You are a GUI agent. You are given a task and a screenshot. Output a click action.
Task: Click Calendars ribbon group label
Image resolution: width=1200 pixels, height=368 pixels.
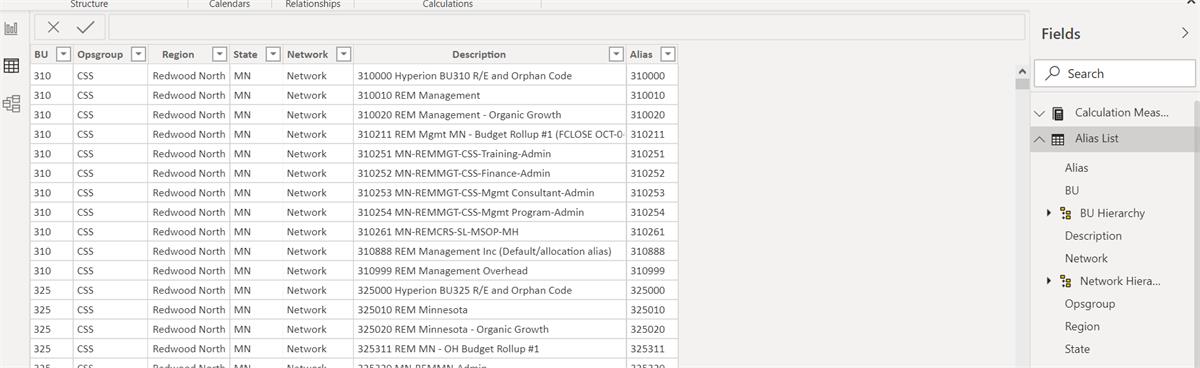click(x=229, y=4)
